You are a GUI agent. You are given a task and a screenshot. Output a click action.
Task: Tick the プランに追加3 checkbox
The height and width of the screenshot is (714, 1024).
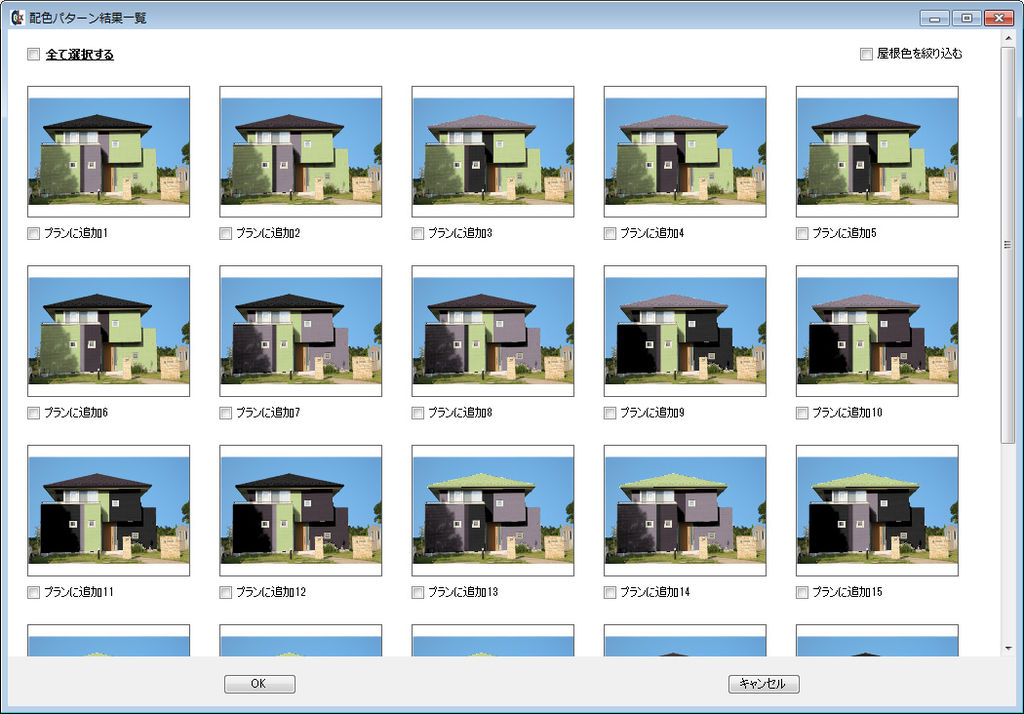pyautogui.click(x=417, y=233)
